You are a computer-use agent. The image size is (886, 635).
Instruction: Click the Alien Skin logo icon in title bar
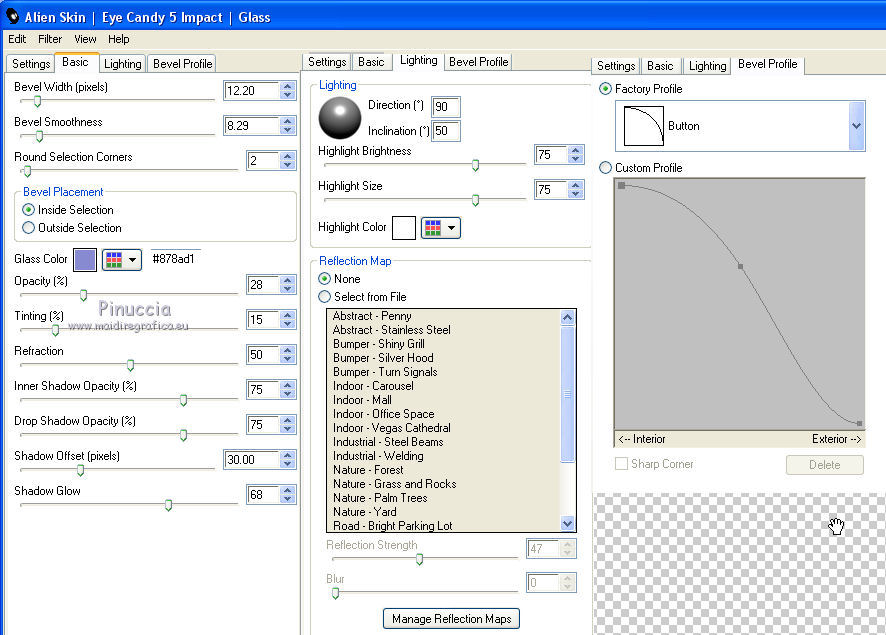pos(13,16)
